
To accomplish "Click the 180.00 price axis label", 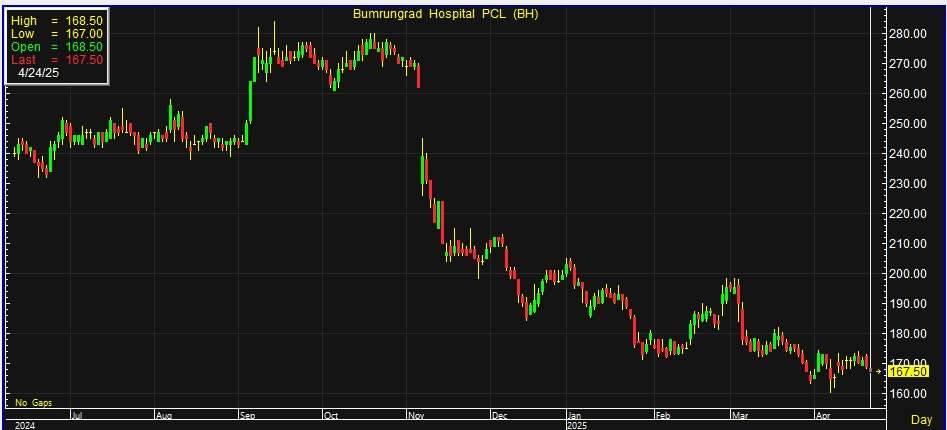I will [908, 334].
